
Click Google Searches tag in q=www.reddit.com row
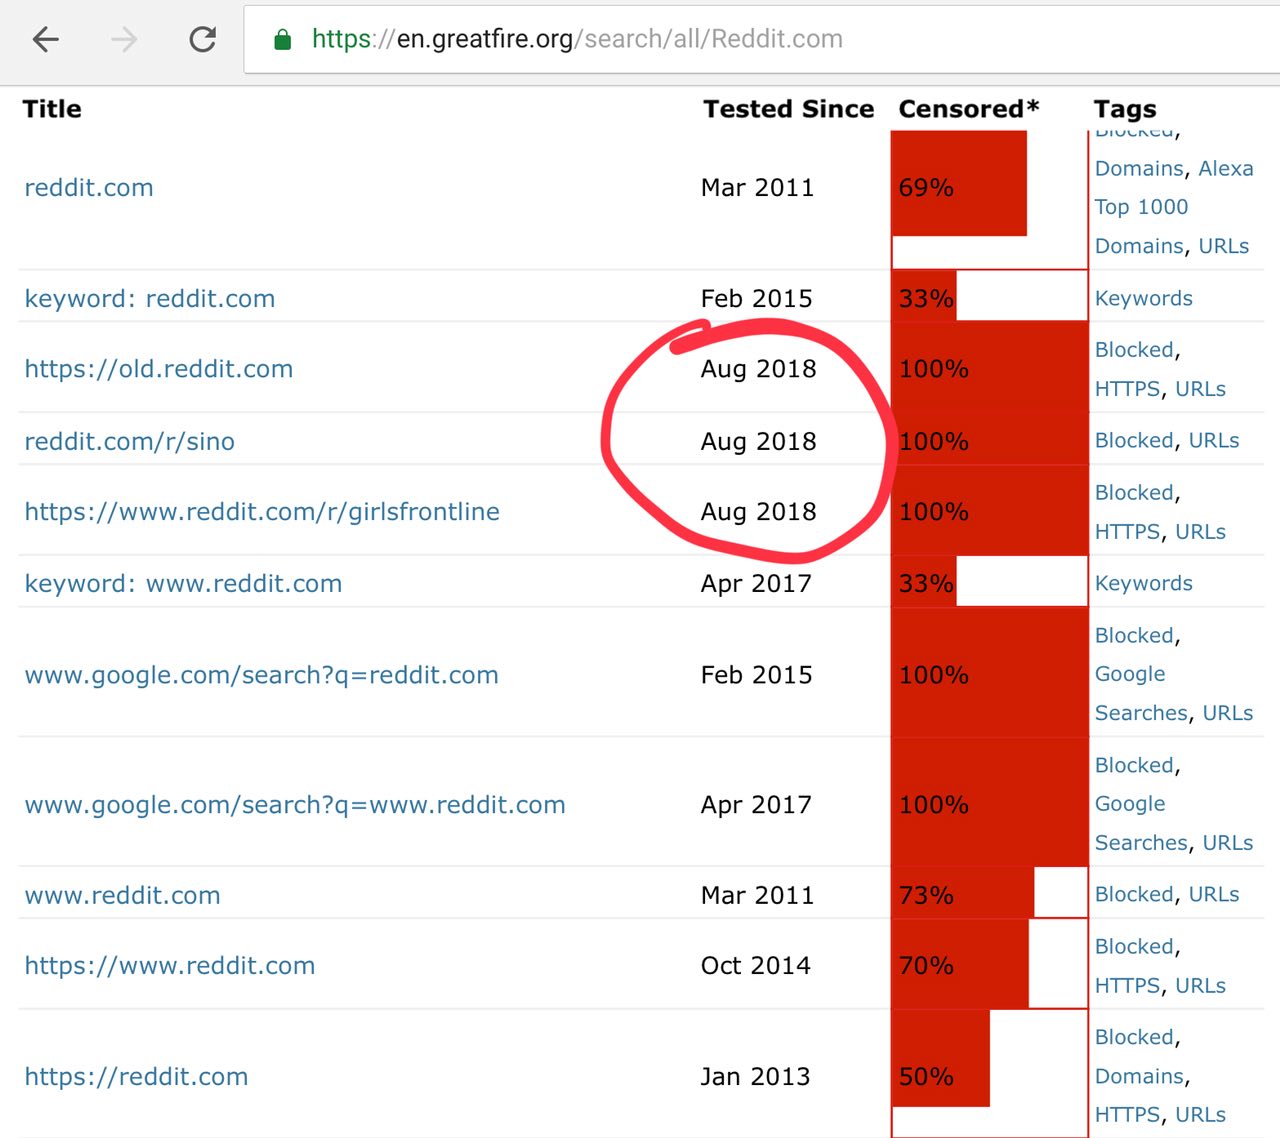click(x=1142, y=824)
